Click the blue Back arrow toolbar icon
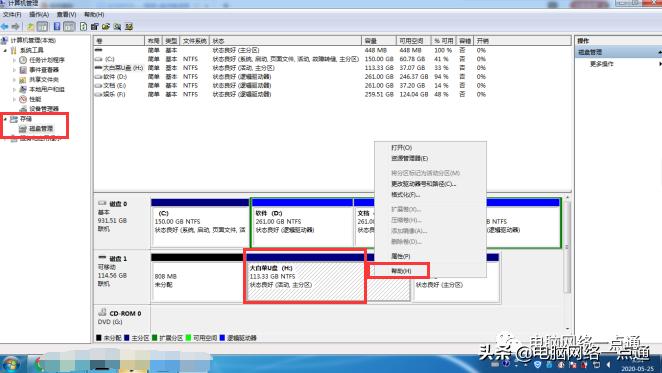 click(5, 27)
